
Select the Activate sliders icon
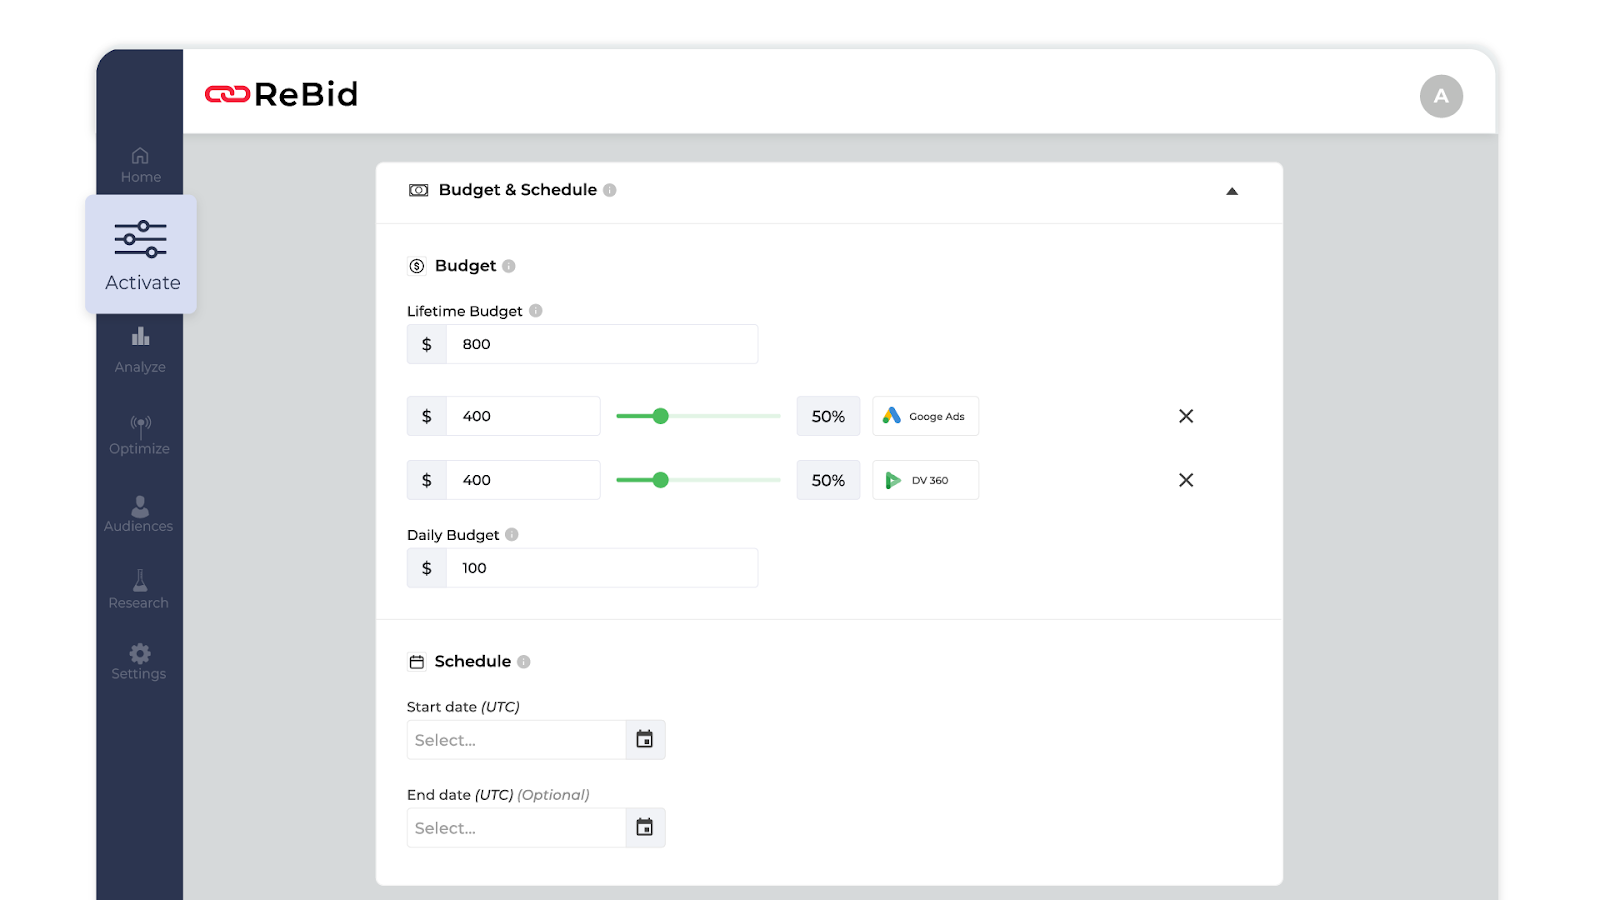pyautogui.click(x=140, y=239)
